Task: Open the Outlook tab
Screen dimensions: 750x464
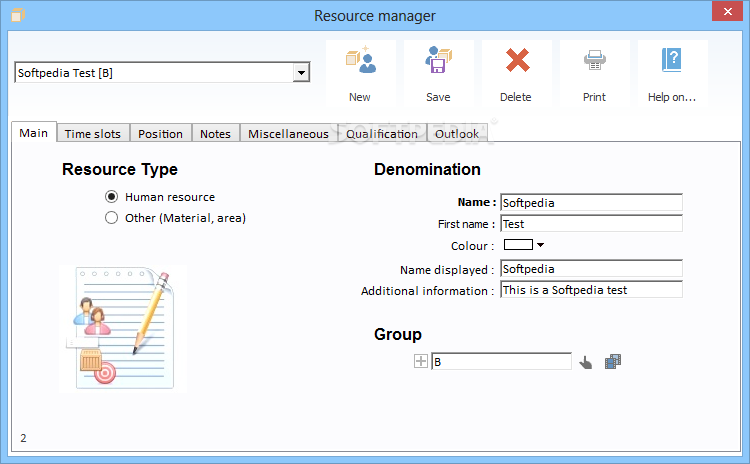Action: pos(457,134)
